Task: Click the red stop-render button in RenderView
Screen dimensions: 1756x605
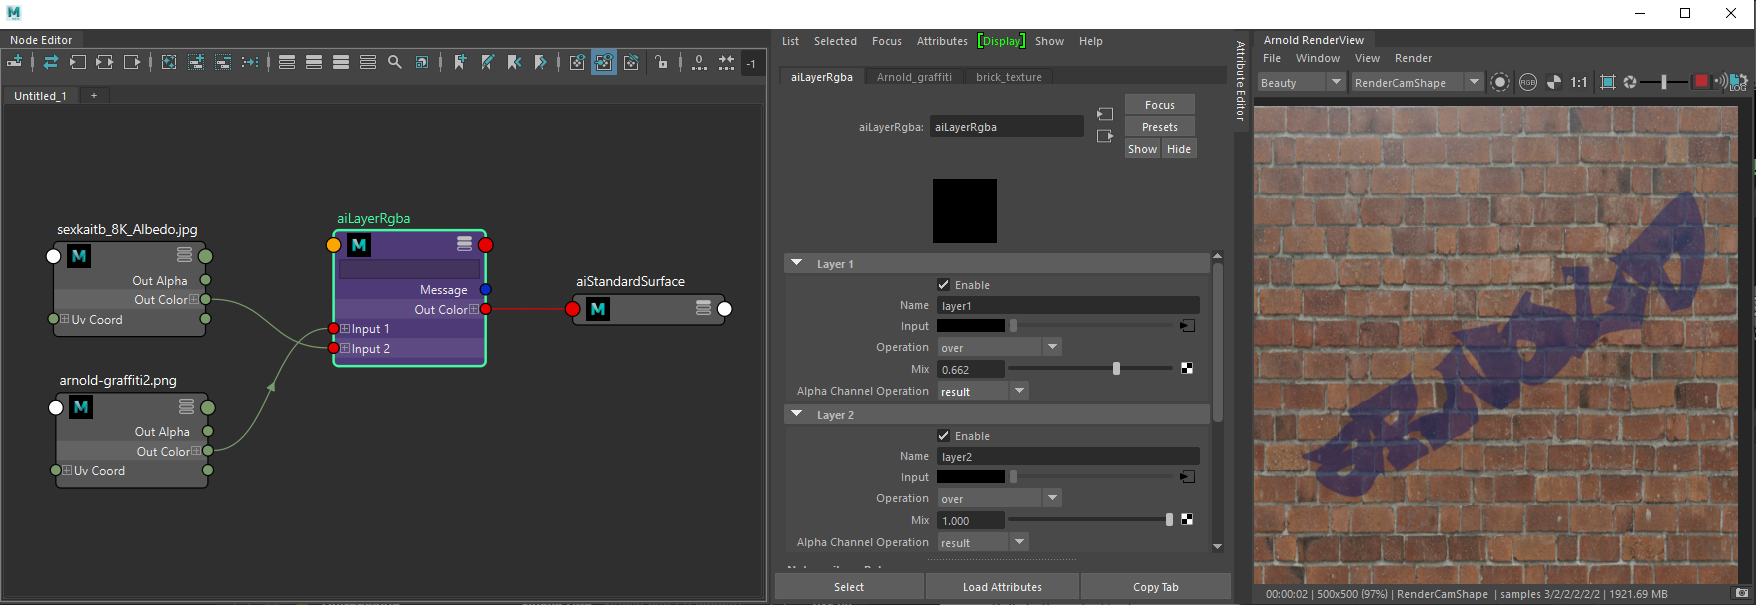Action: tap(1700, 82)
